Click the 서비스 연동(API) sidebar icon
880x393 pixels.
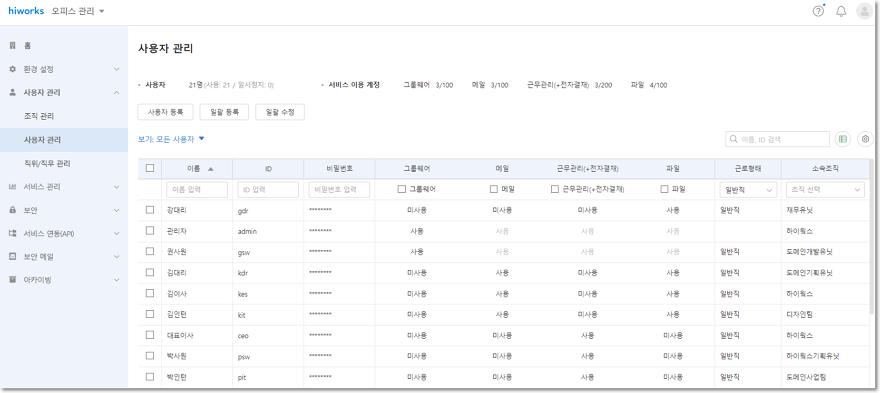[x=12, y=233]
